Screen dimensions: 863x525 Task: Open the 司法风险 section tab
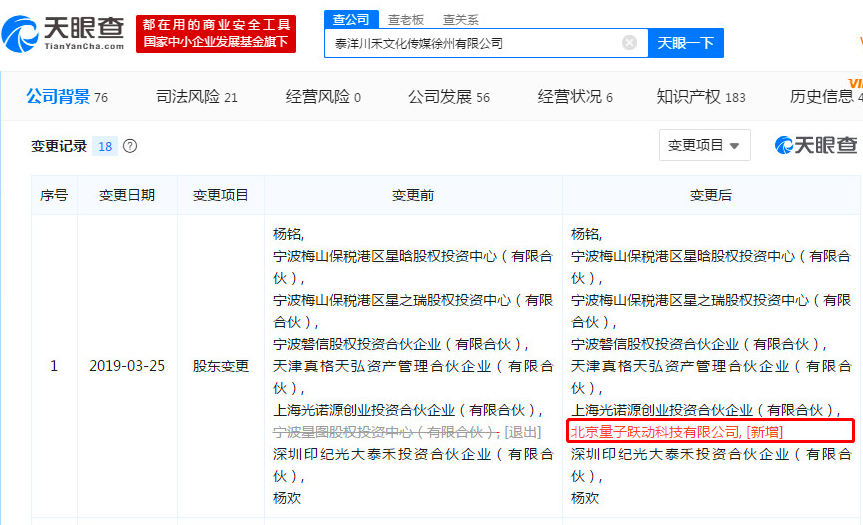point(196,97)
